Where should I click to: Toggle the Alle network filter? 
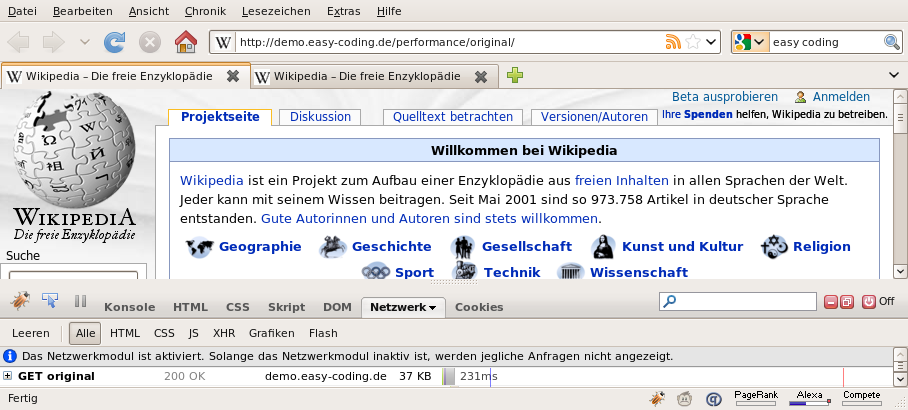tap(87, 333)
